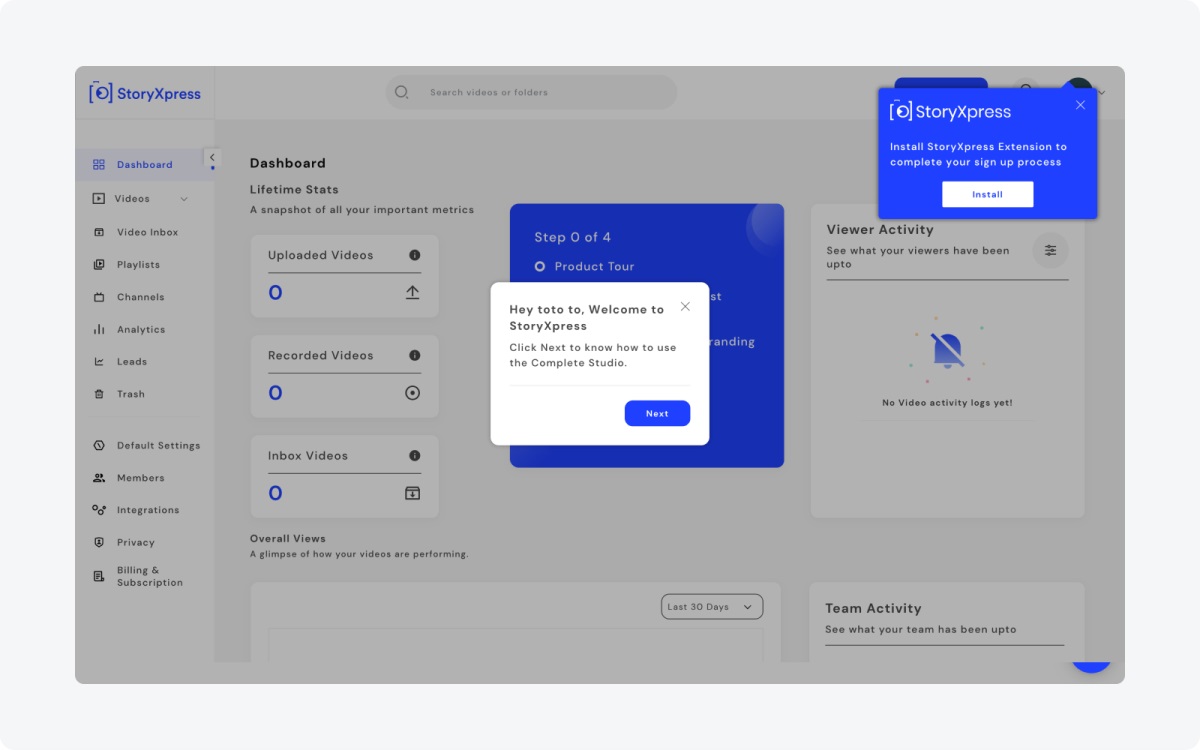Click the "Team Activity" heading

pos(873,608)
